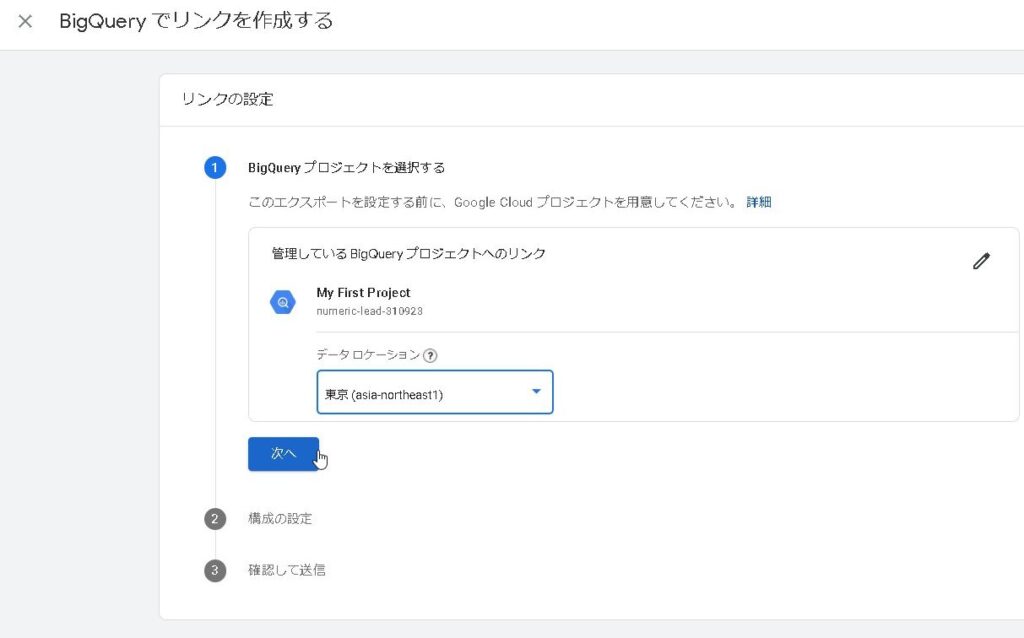
Task: Click the step 3 number circle
Action: (215, 570)
